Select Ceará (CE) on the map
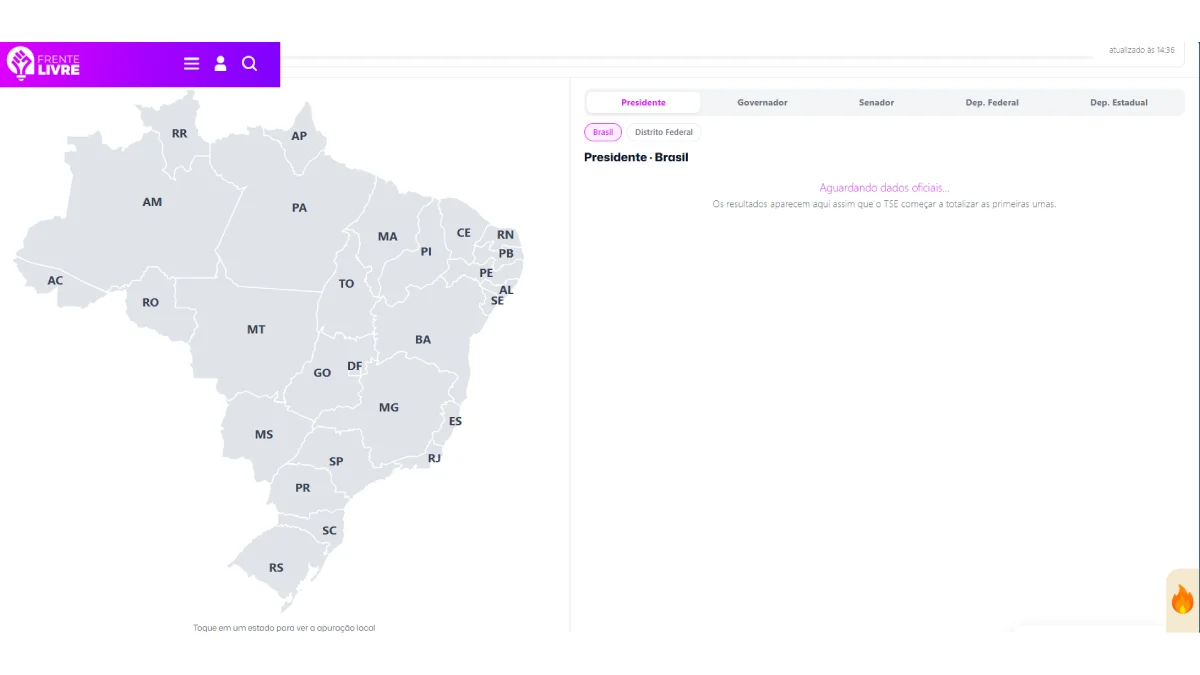Image resolution: width=1200 pixels, height=675 pixels. click(x=464, y=233)
